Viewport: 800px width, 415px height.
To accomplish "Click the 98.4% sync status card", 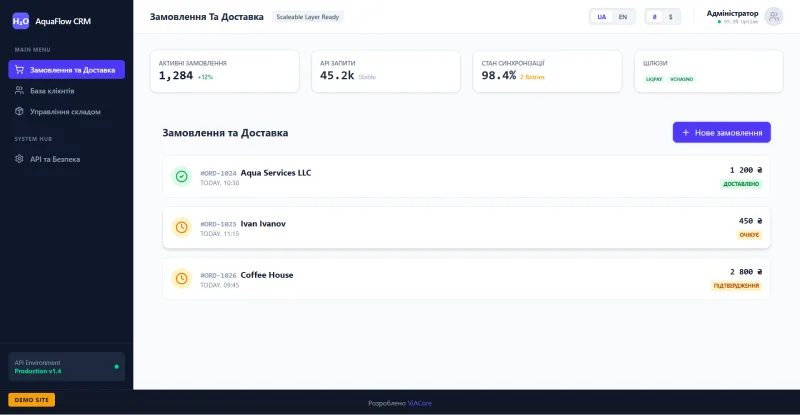I will tap(547, 71).
